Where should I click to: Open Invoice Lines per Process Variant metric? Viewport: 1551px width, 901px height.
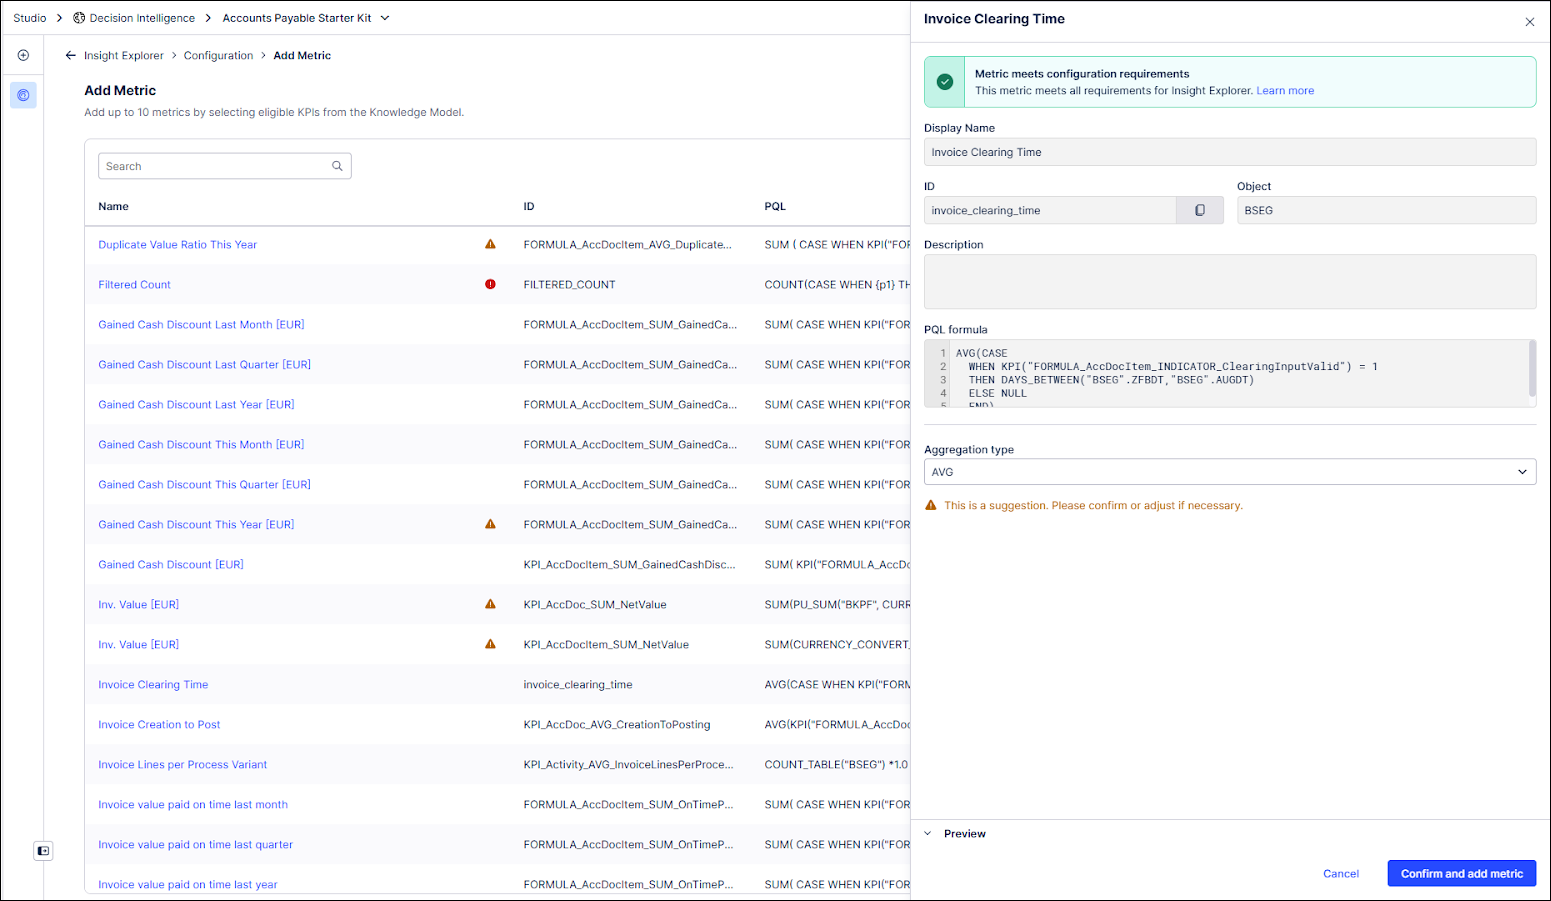click(x=182, y=764)
